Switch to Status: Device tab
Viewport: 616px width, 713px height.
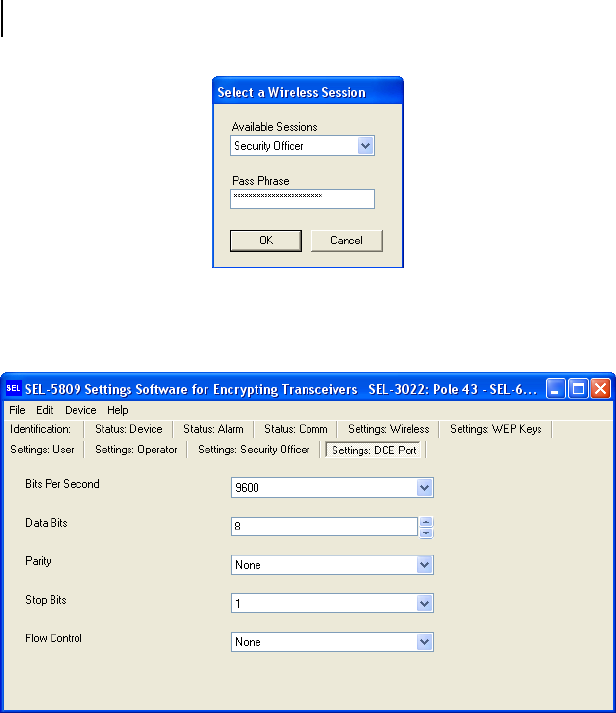(129, 429)
